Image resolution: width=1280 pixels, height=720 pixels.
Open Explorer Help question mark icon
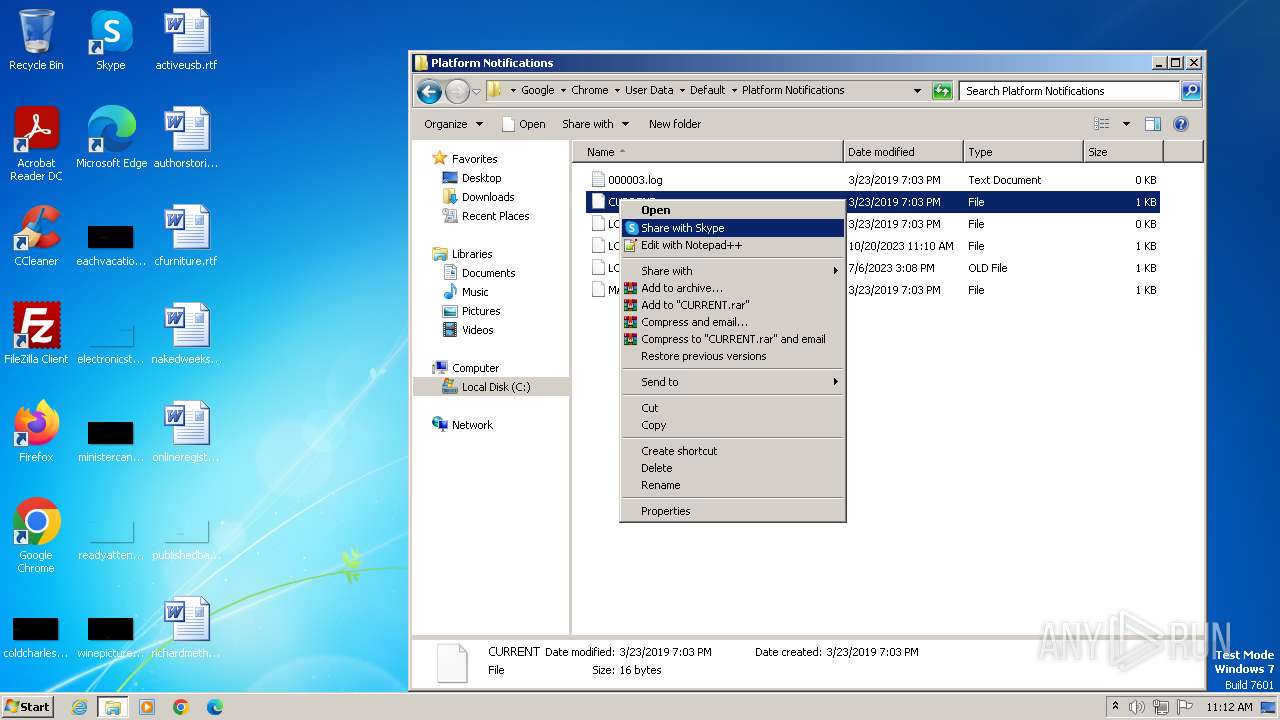(x=1181, y=124)
